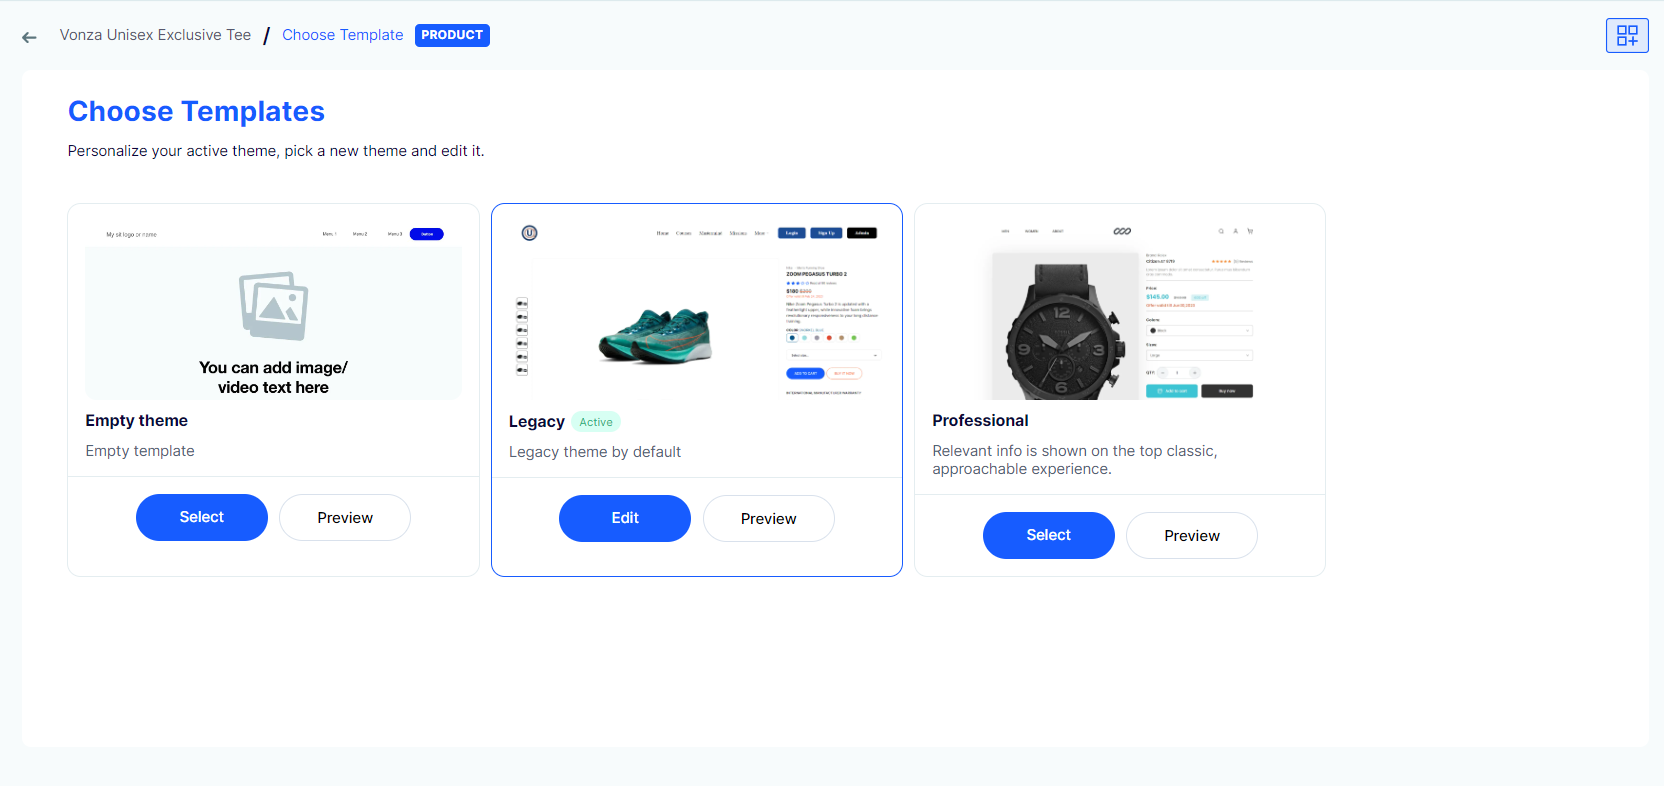
Task: Click the Active status tag on Legacy
Action: click(596, 422)
